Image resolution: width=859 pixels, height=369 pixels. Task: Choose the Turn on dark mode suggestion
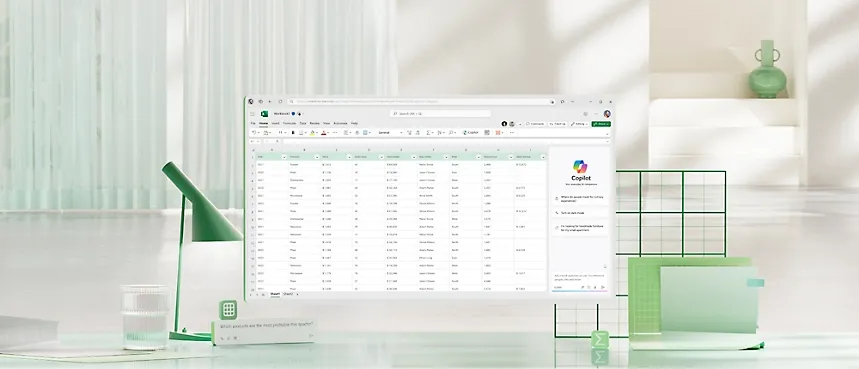(580, 212)
